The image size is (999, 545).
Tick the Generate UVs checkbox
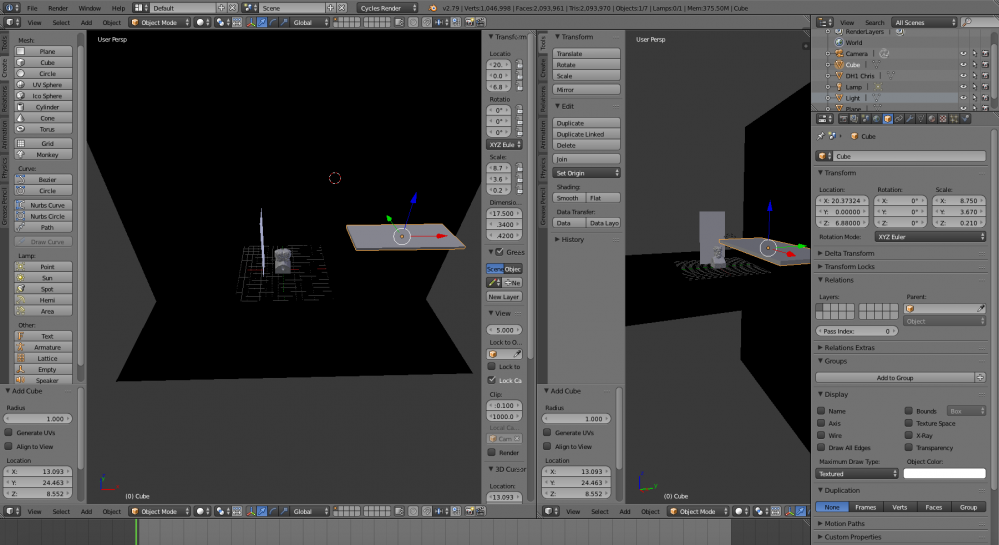pos(9,432)
